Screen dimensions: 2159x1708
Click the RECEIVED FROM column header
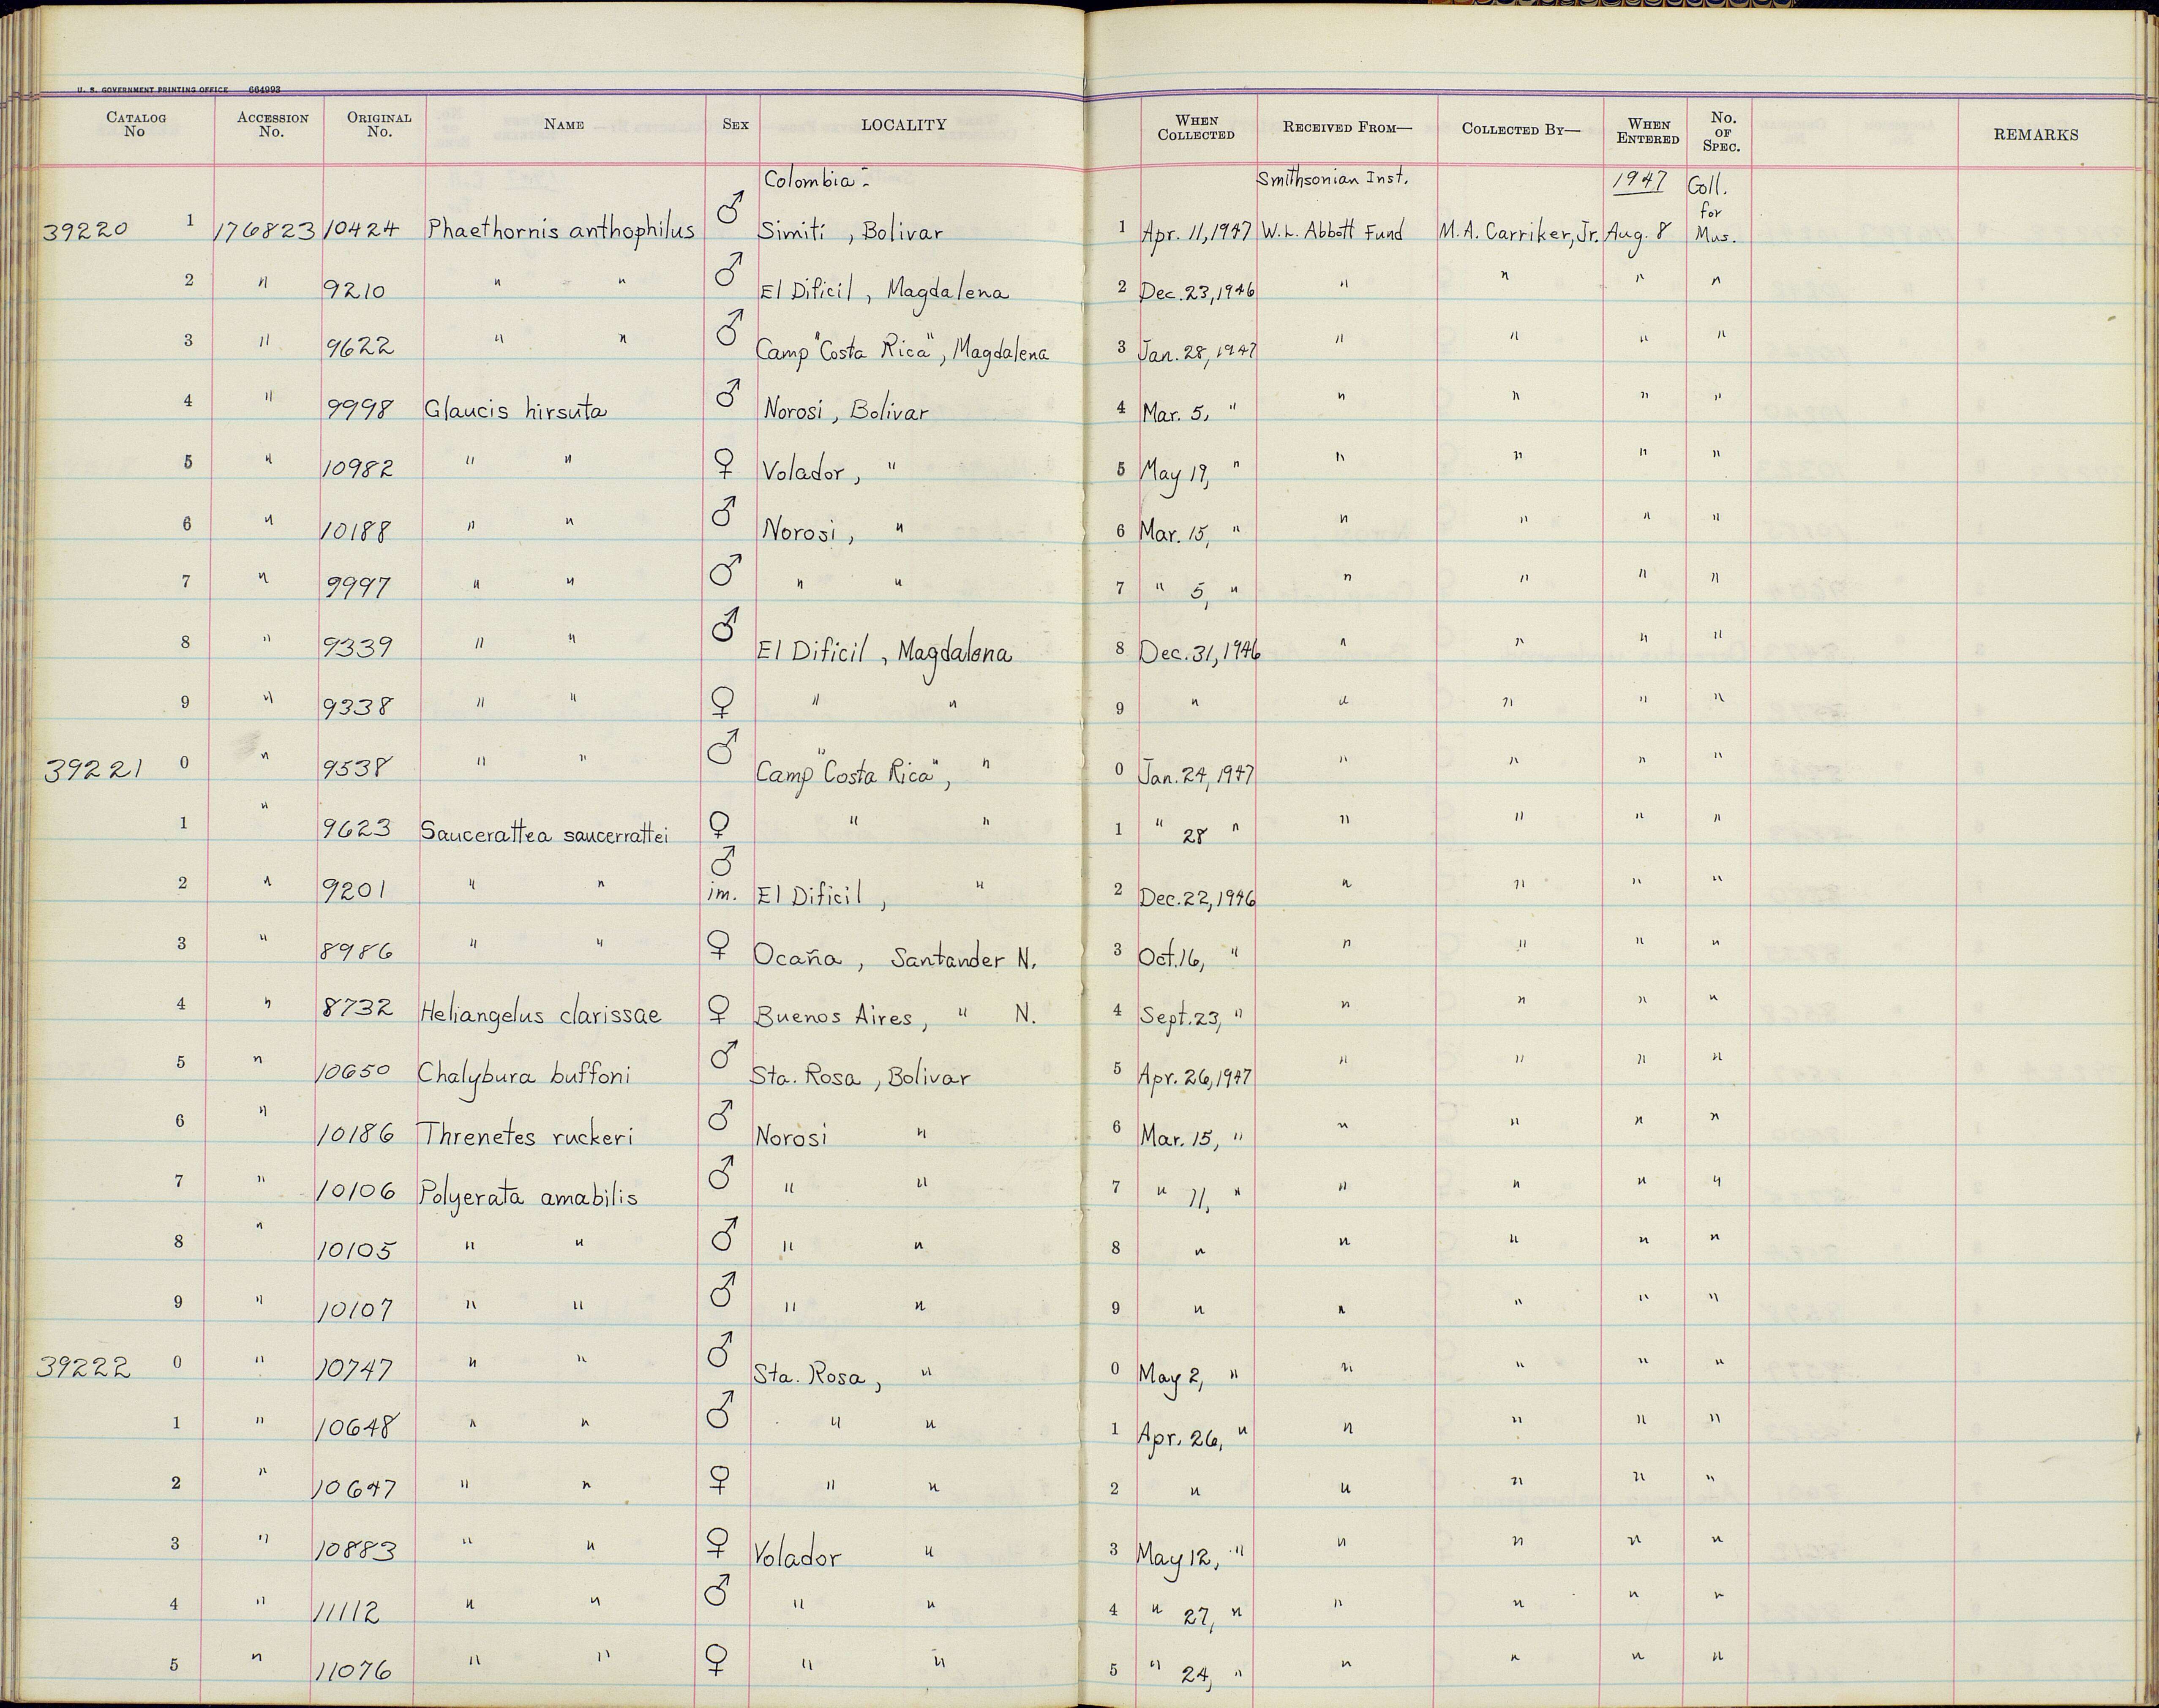[x=1347, y=127]
